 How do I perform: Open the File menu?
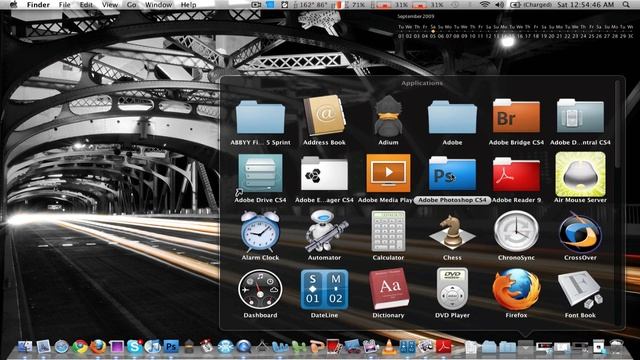click(x=64, y=4)
